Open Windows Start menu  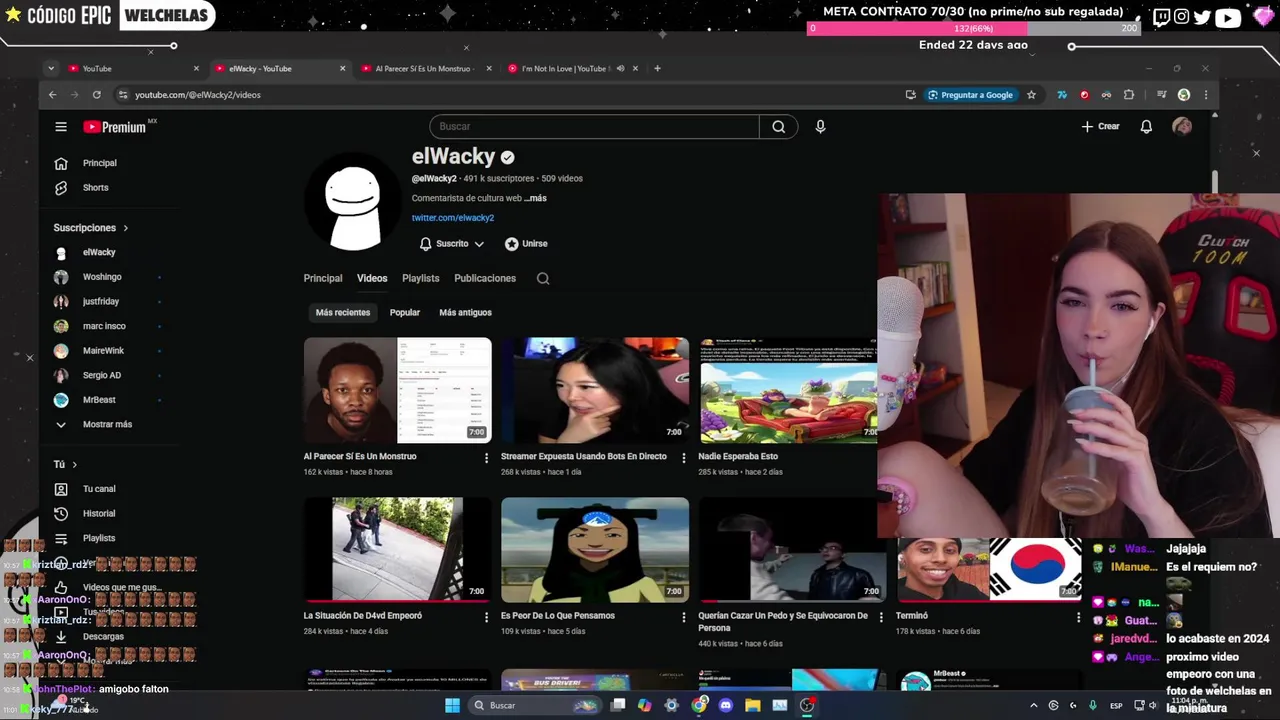(x=452, y=705)
